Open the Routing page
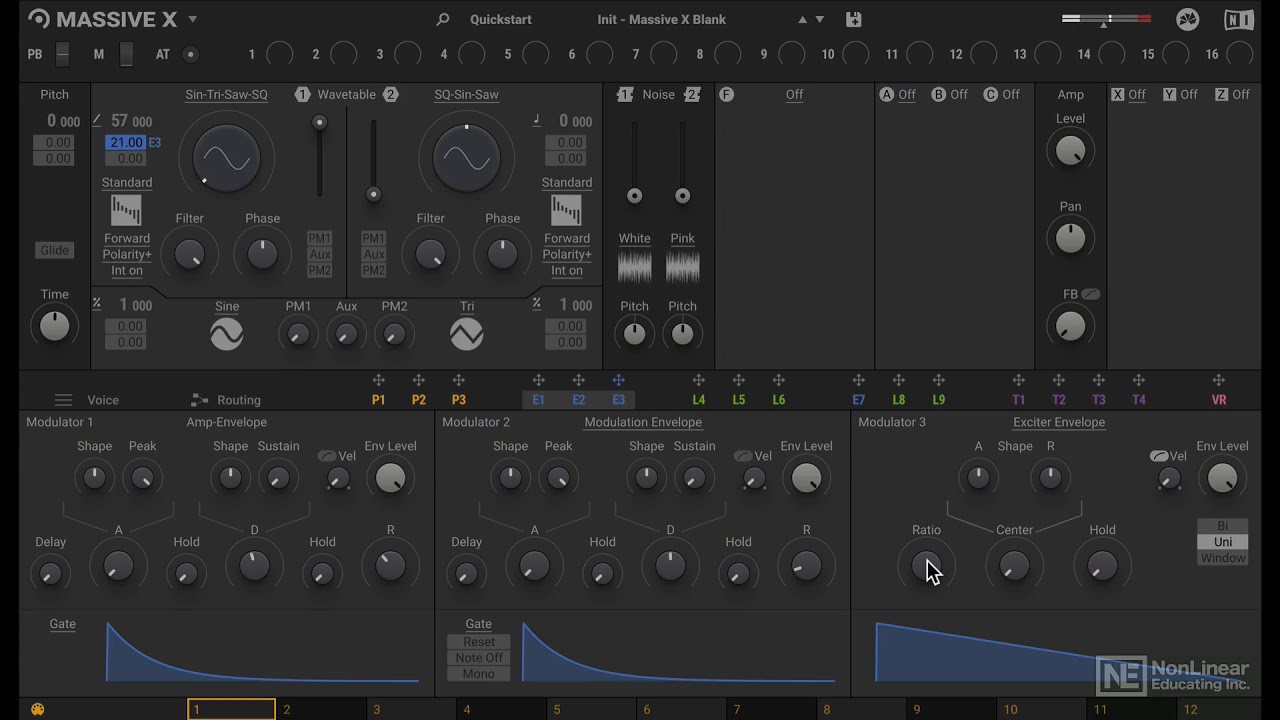This screenshot has height=720, width=1280. [x=238, y=400]
